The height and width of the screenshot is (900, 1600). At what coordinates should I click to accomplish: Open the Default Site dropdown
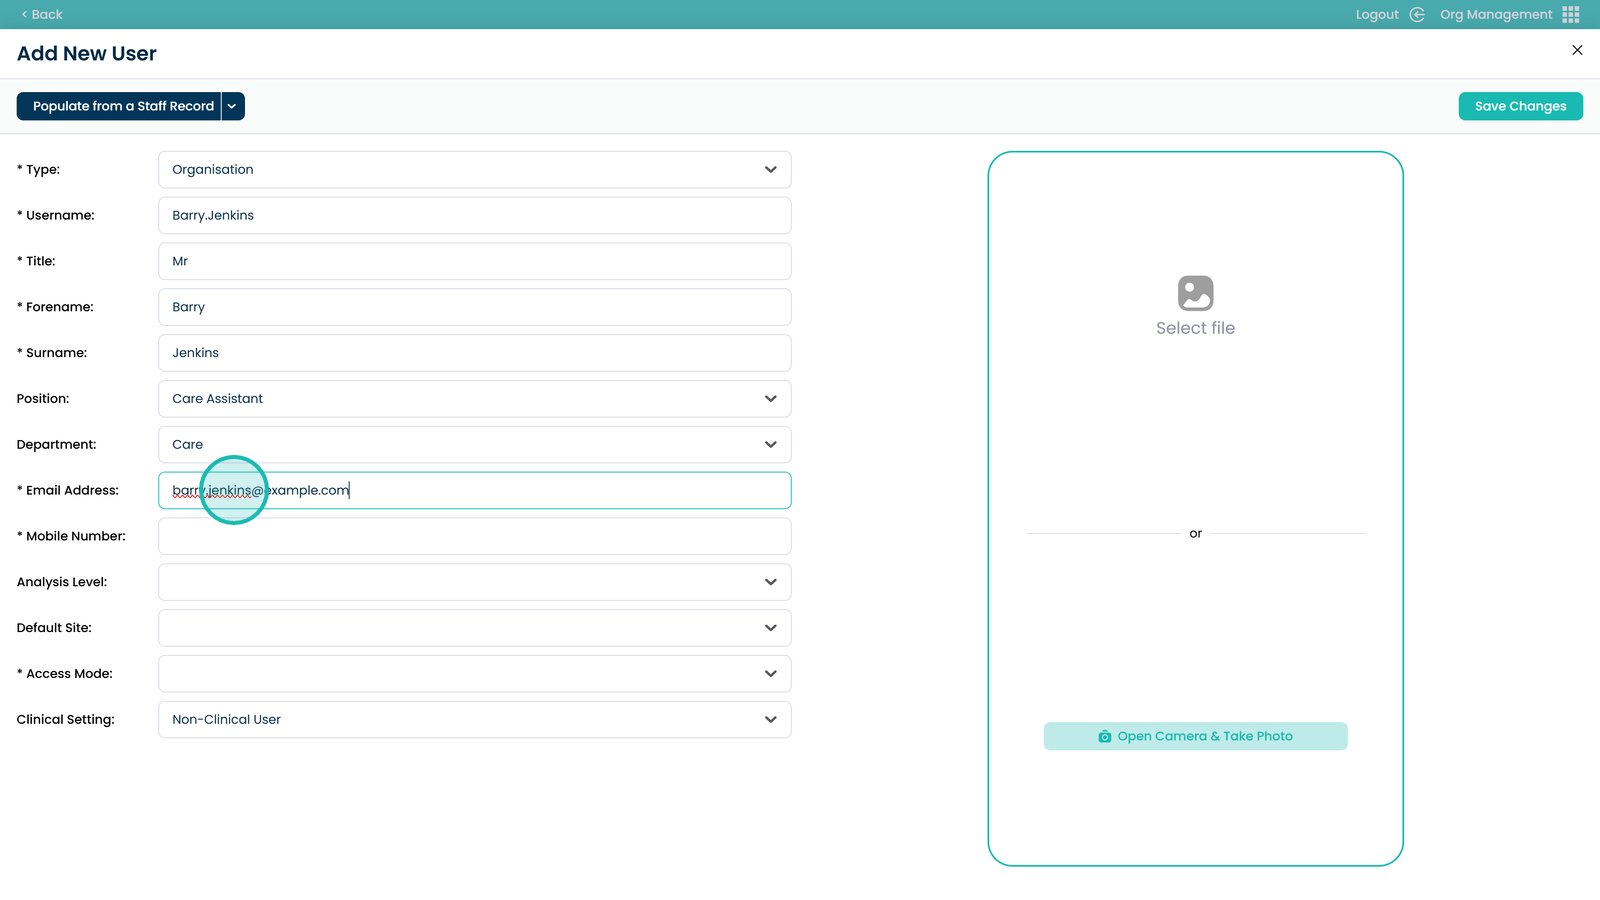tap(475, 628)
